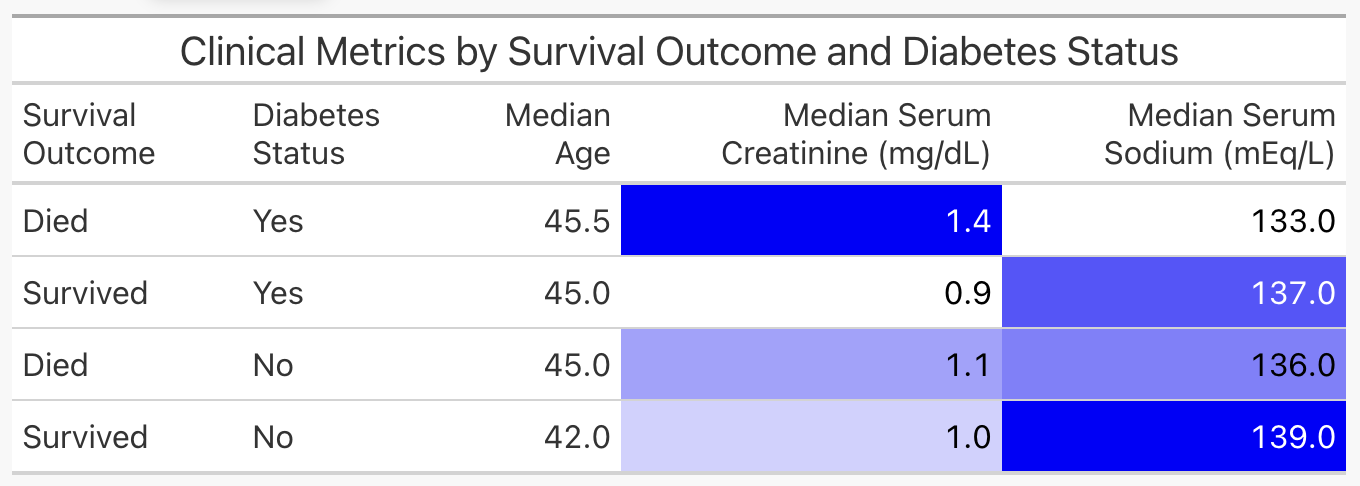Select the Median Serum Creatinine header
Viewport: 1360px width, 486px height.
[856, 134]
